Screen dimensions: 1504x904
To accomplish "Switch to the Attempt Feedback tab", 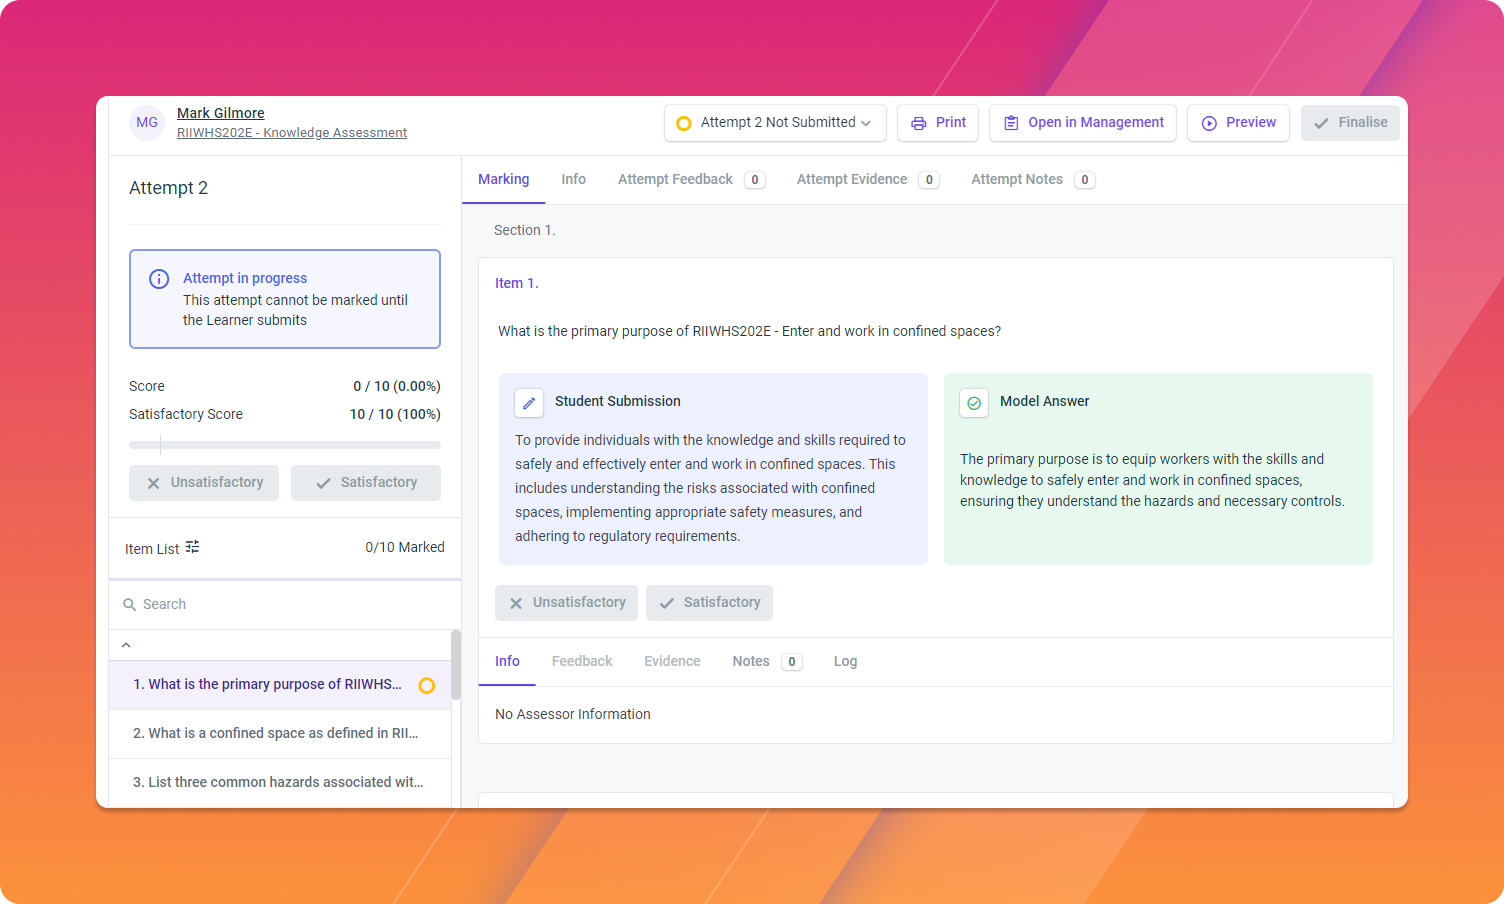I will click(691, 180).
